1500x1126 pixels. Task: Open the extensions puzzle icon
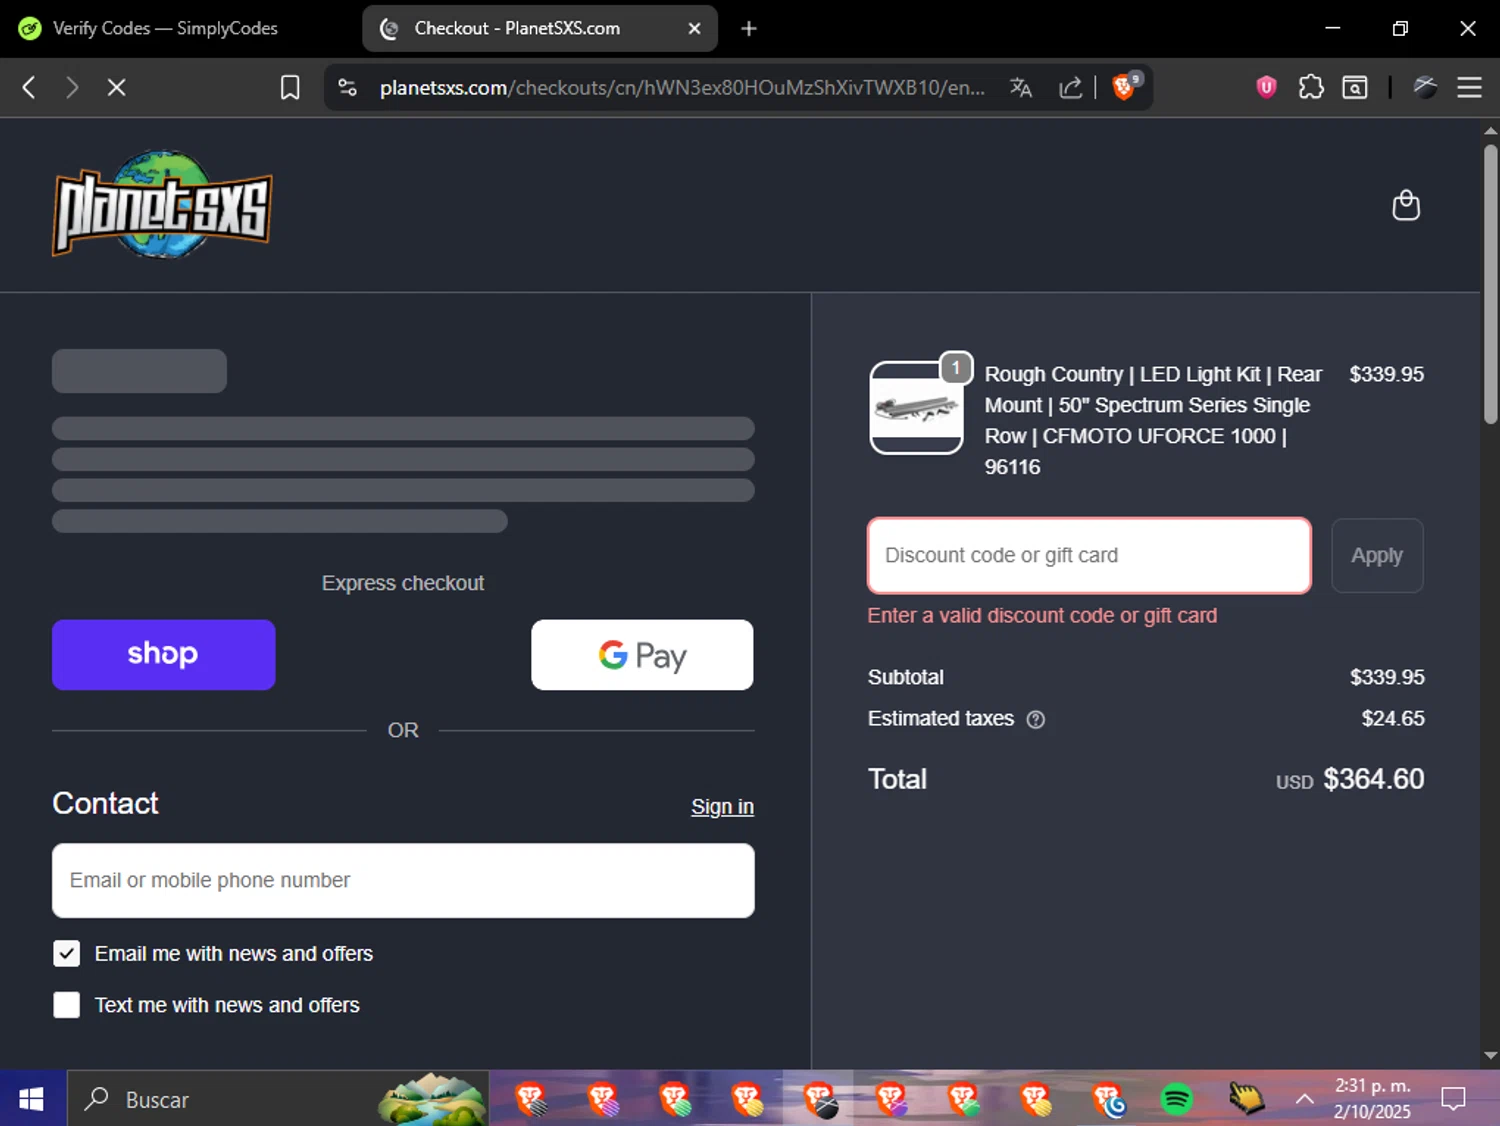pyautogui.click(x=1311, y=87)
